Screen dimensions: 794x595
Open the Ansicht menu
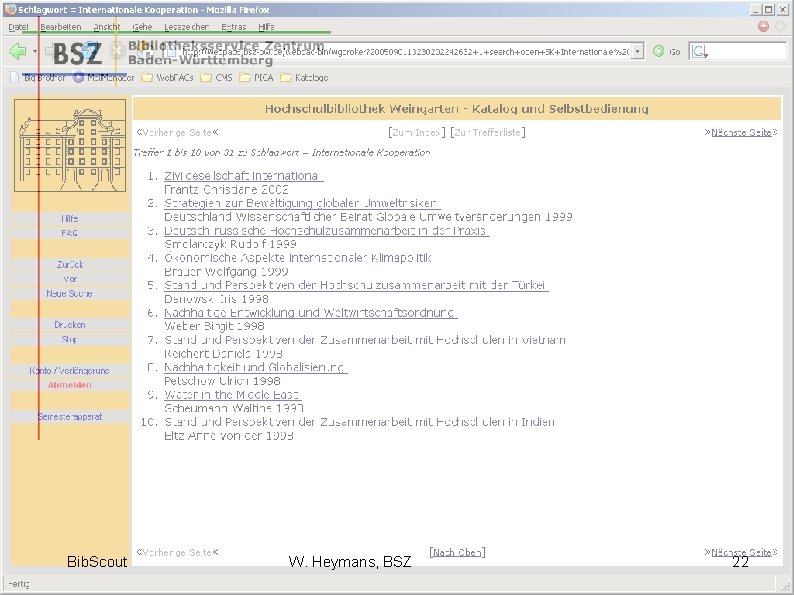coord(106,27)
